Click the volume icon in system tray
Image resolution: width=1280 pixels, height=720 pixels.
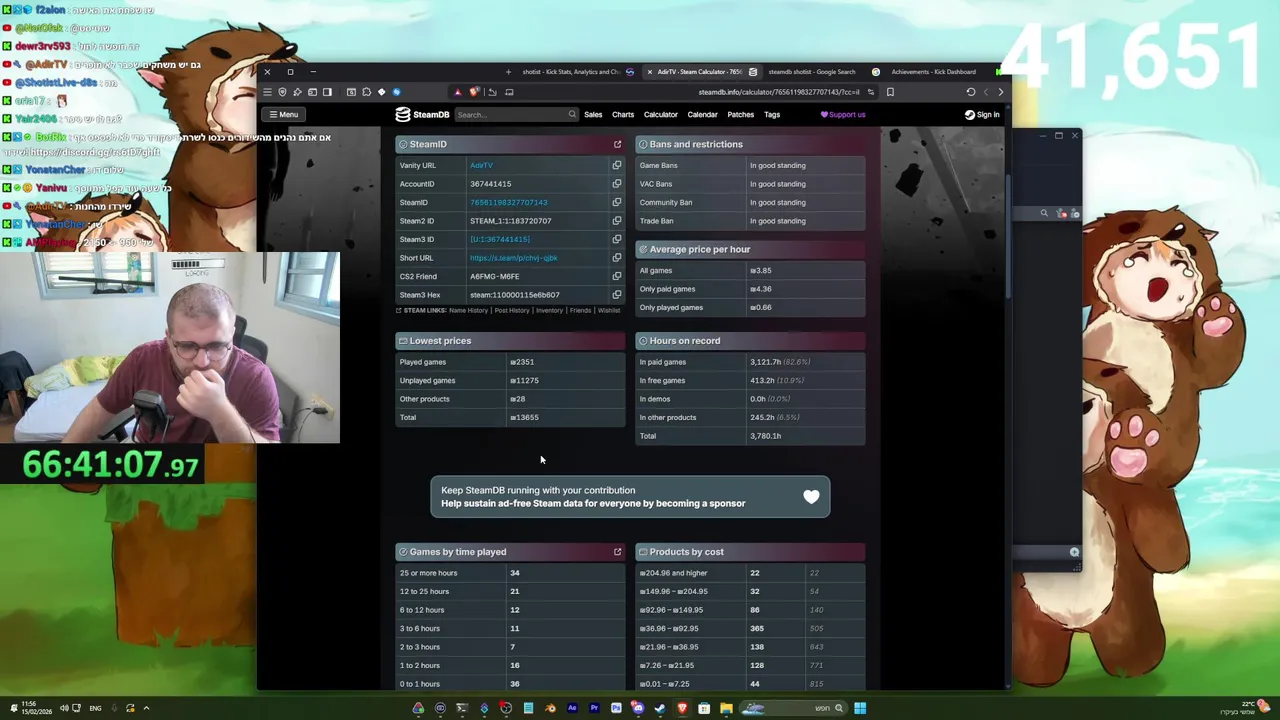[x=63, y=708]
